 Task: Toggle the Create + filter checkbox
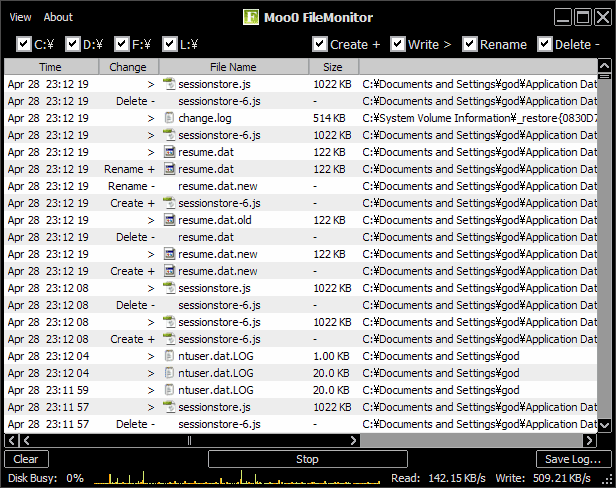(320, 44)
